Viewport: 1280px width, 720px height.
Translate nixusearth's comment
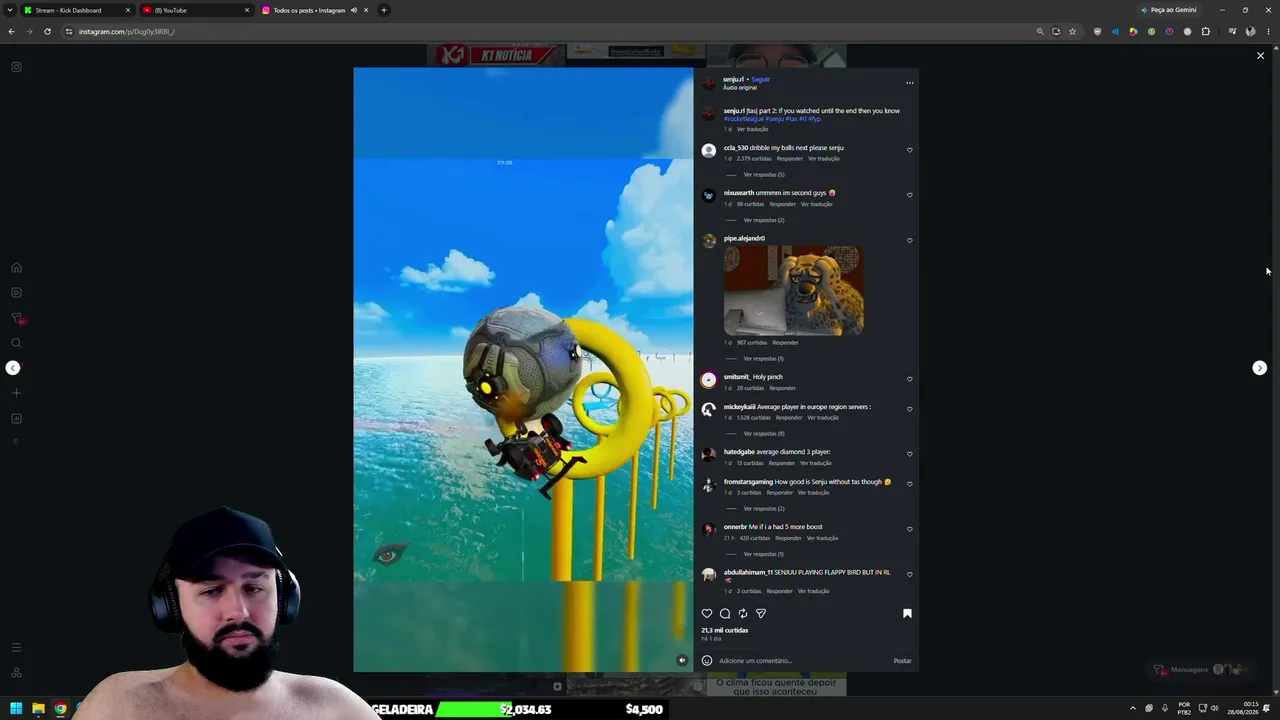click(816, 204)
